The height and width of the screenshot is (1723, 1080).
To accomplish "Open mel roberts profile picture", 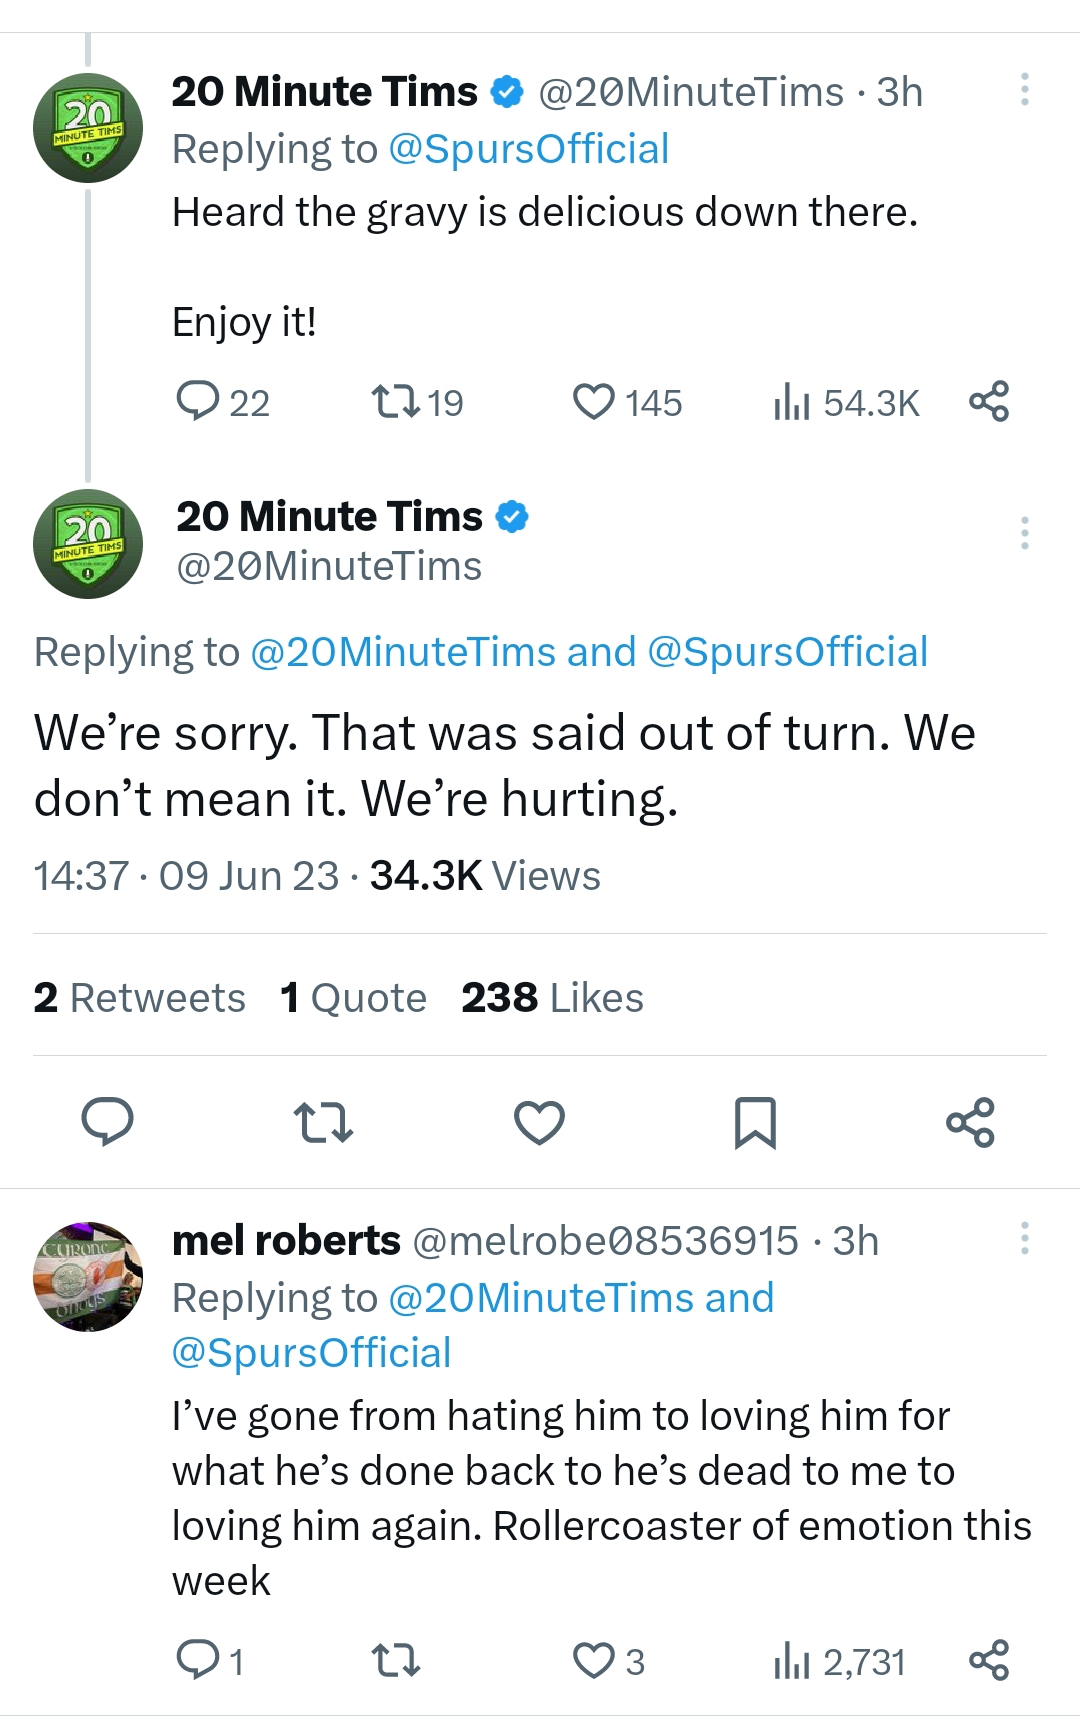I will (88, 1276).
